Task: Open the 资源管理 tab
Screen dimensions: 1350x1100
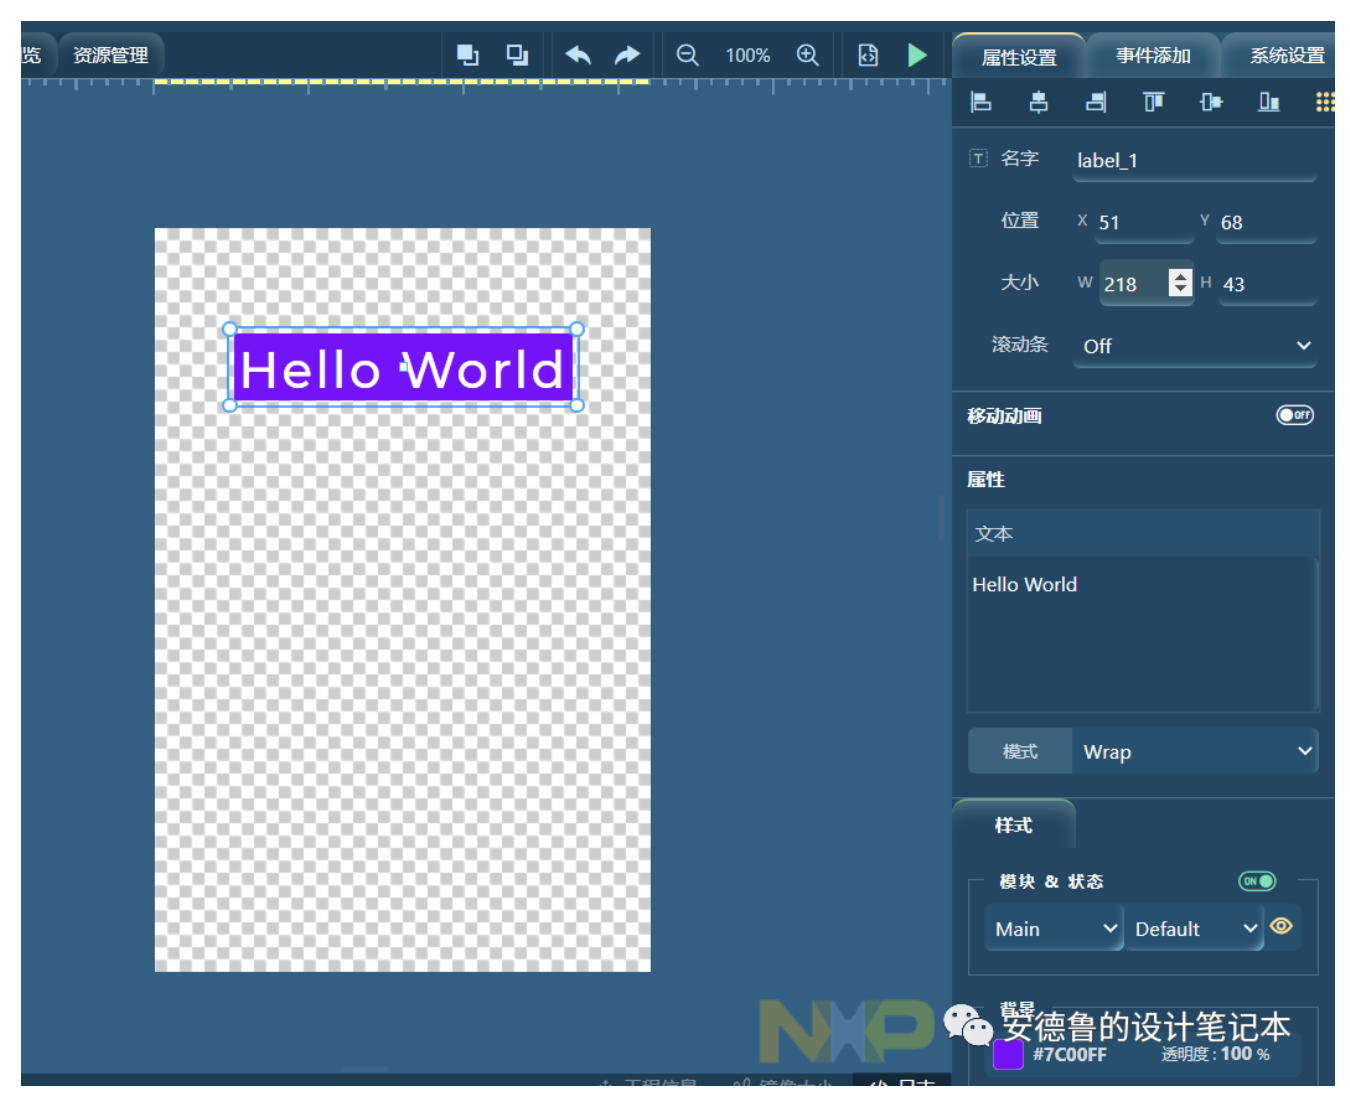Action: tap(110, 55)
